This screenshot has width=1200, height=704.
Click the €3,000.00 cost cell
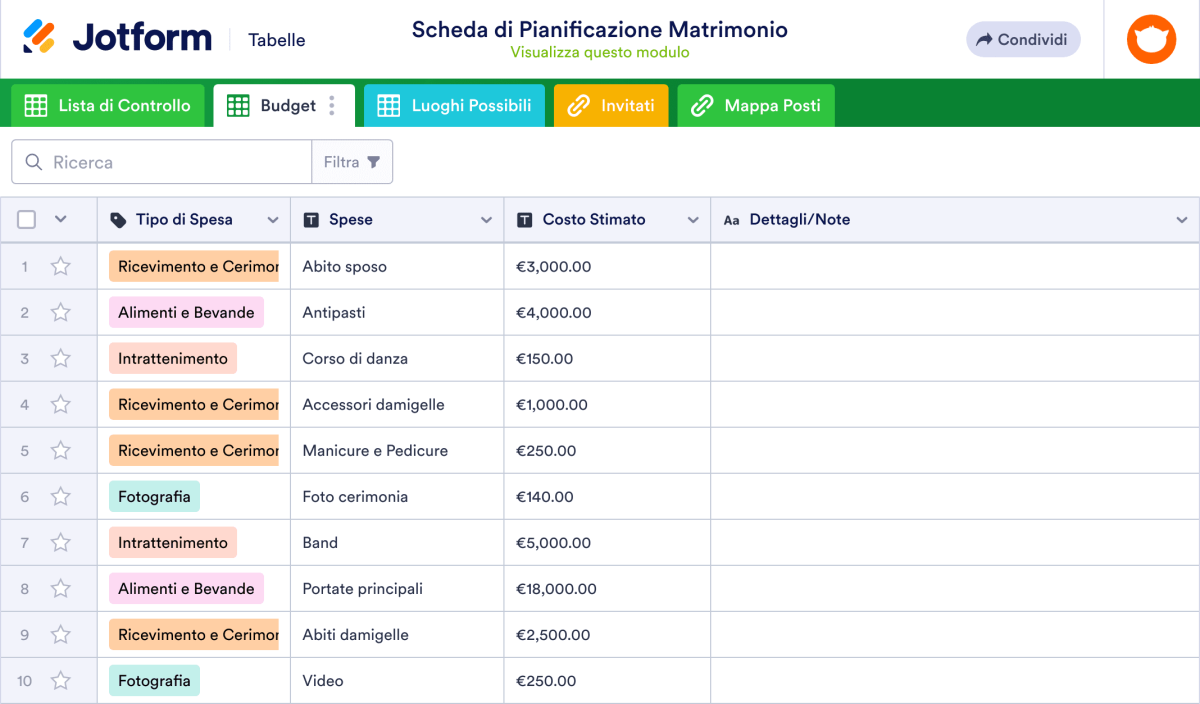[607, 266]
